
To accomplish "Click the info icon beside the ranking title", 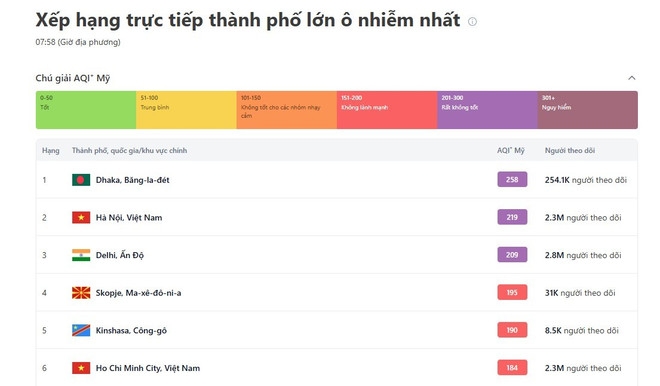I will click(x=472, y=21).
